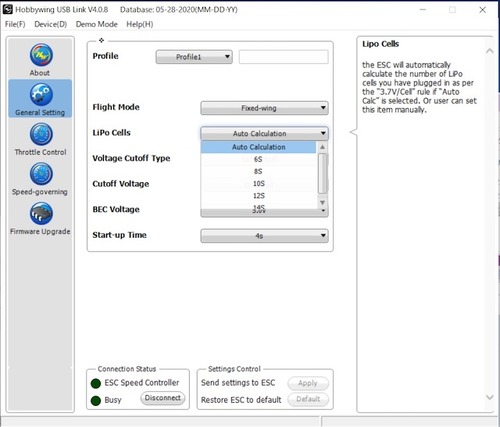Open the Demo Mode menu

point(97,24)
